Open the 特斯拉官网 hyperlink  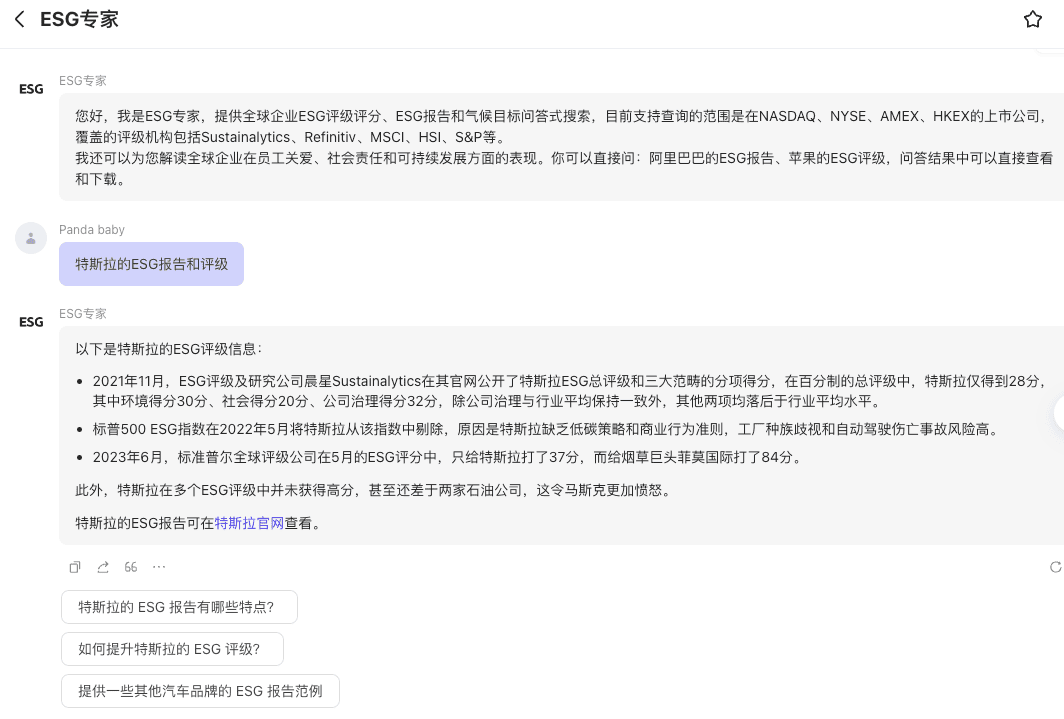(x=249, y=523)
